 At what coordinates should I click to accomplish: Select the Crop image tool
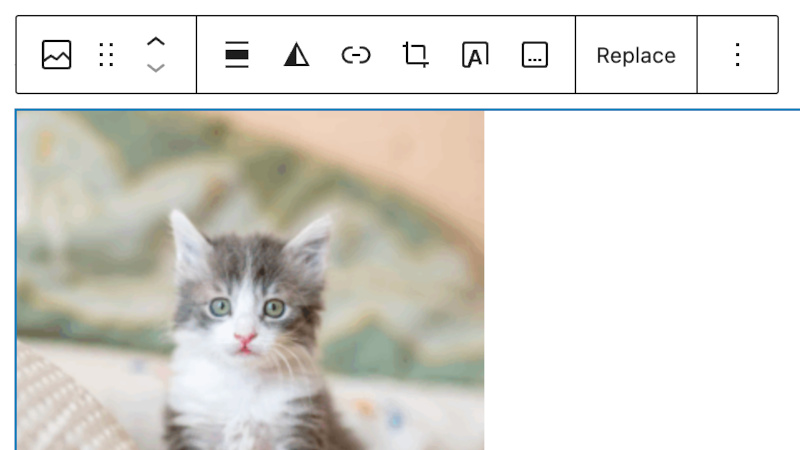click(x=415, y=55)
